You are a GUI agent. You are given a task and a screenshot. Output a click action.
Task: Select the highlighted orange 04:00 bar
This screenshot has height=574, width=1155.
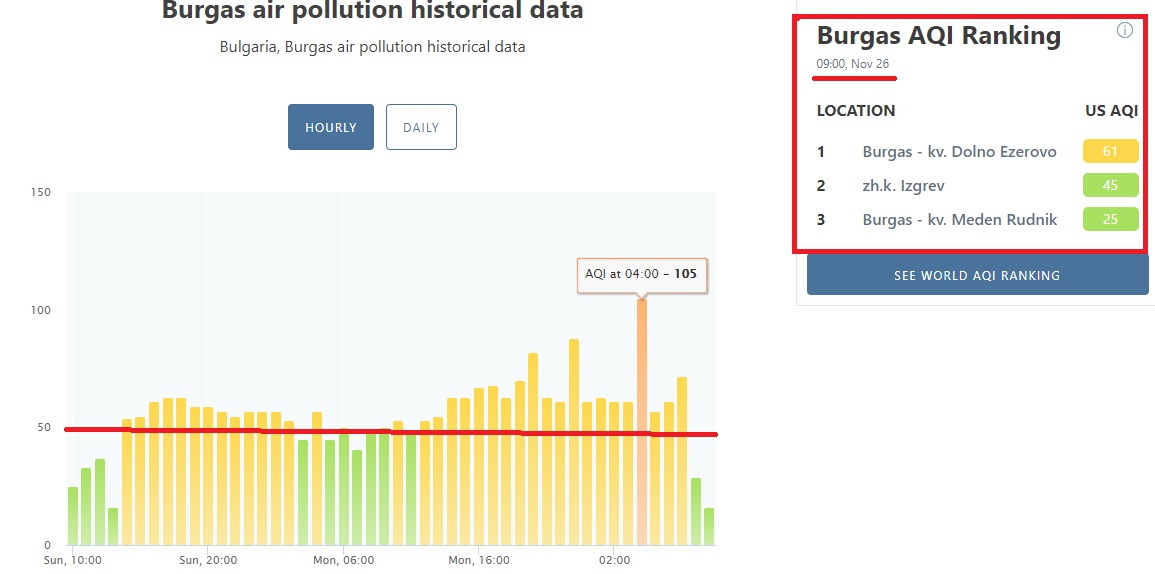click(x=642, y=421)
